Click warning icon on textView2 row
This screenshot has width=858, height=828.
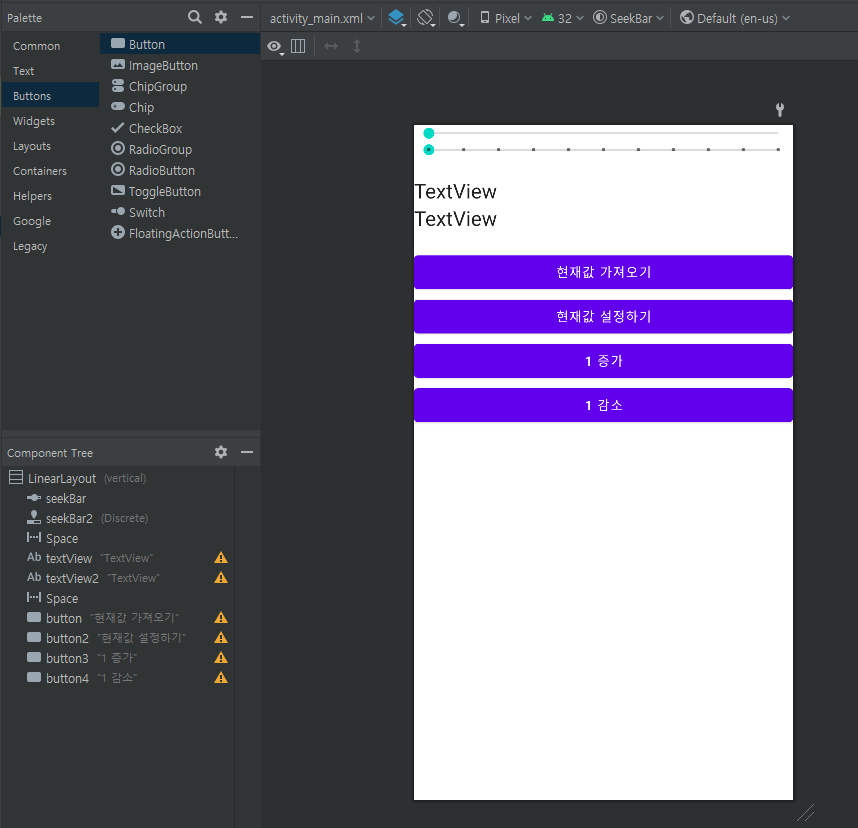tap(221, 577)
